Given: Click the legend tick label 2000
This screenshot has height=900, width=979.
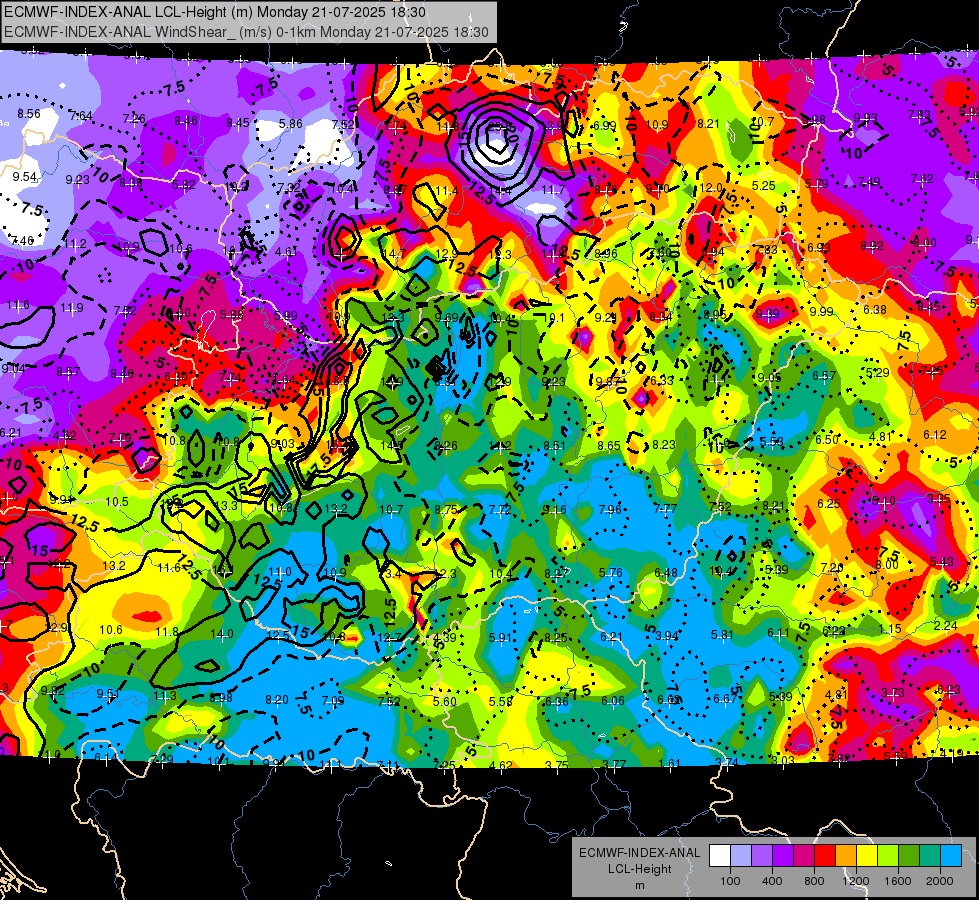Looking at the screenshot, I should click(x=940, y=881).
